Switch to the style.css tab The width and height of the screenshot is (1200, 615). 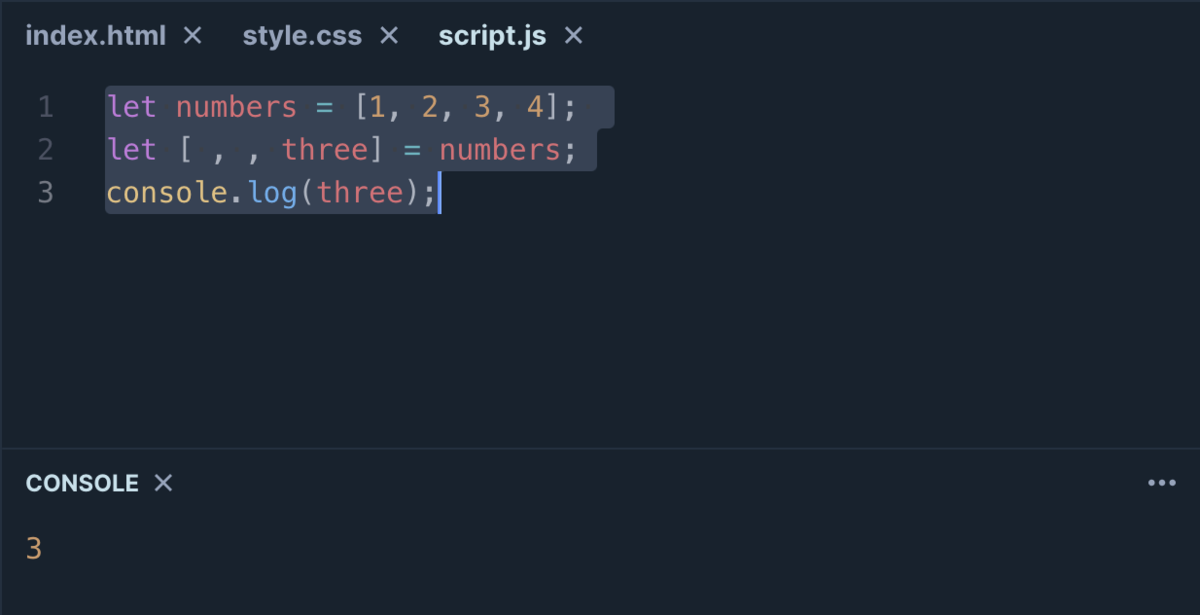click(x=301, y=35)
